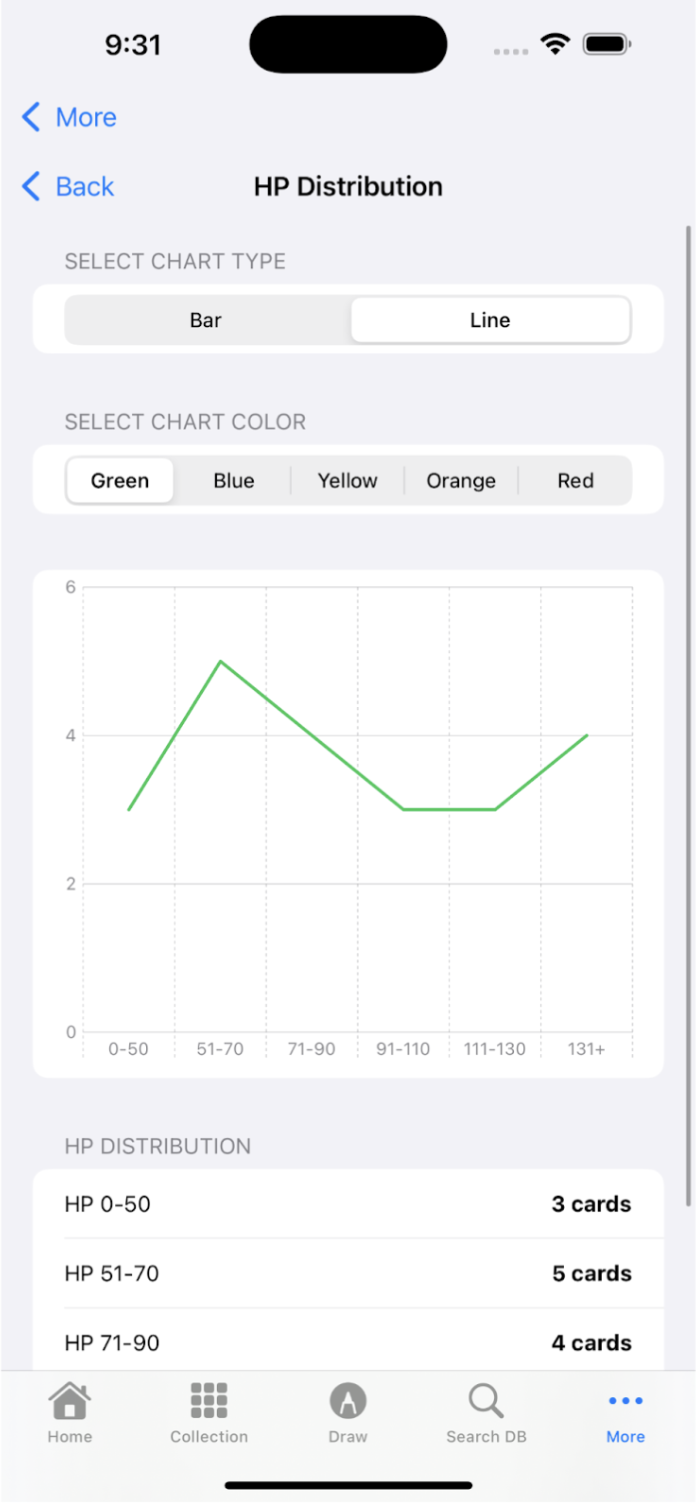Switch chart type to Bar
This screenshot has height=1508, width=696.
[x=206, y=320]
